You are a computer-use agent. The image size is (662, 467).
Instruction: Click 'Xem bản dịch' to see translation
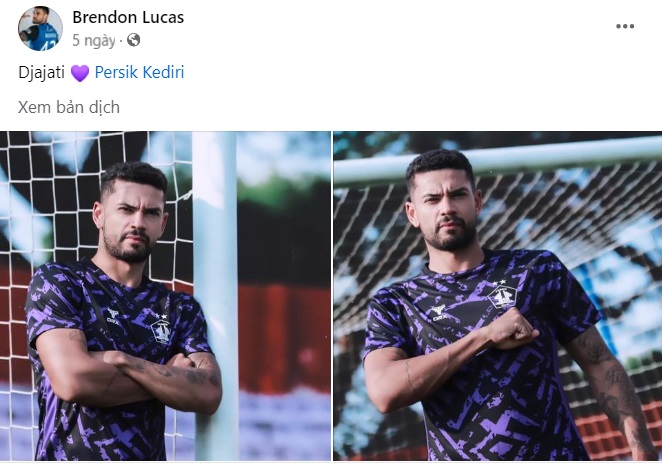[x=69, y=107]
